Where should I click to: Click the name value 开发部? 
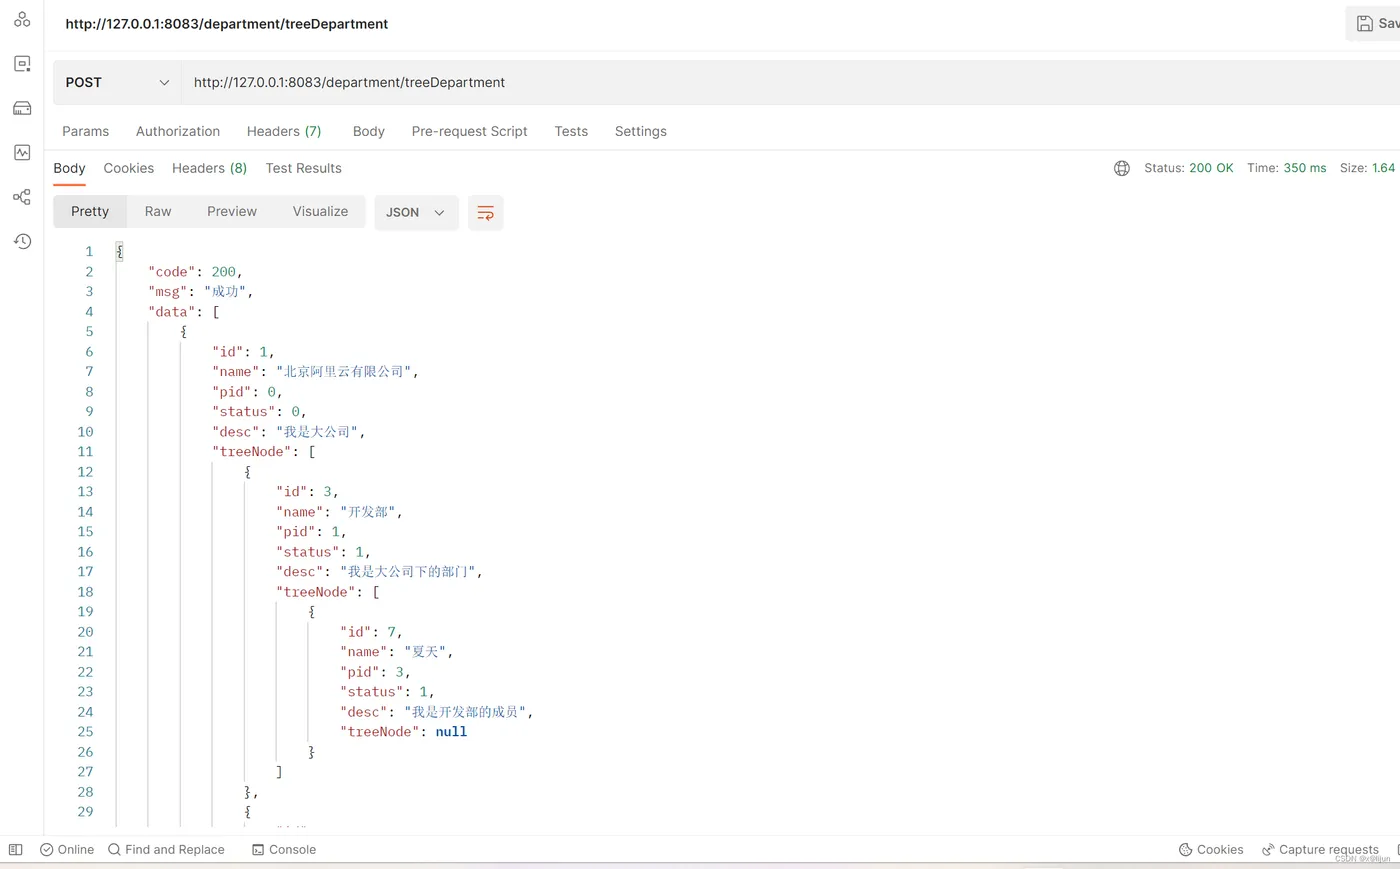point(368,512)
